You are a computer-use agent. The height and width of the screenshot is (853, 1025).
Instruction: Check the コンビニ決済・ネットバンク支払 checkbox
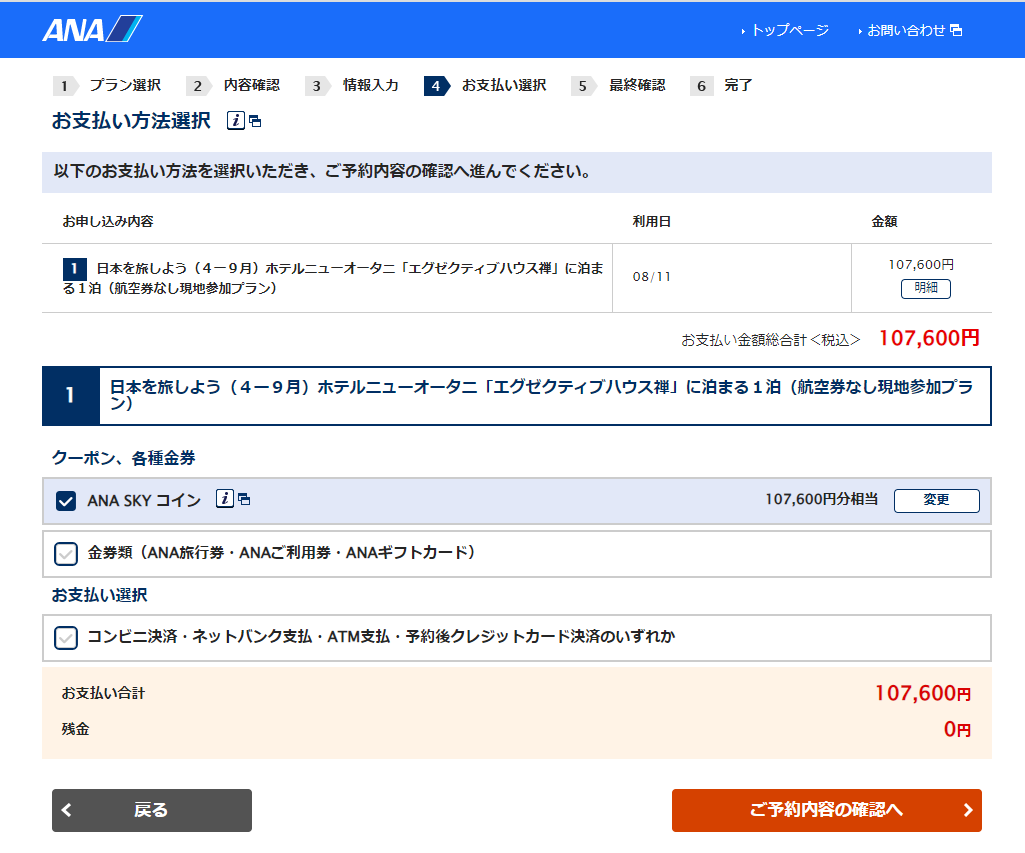(66, 637)
